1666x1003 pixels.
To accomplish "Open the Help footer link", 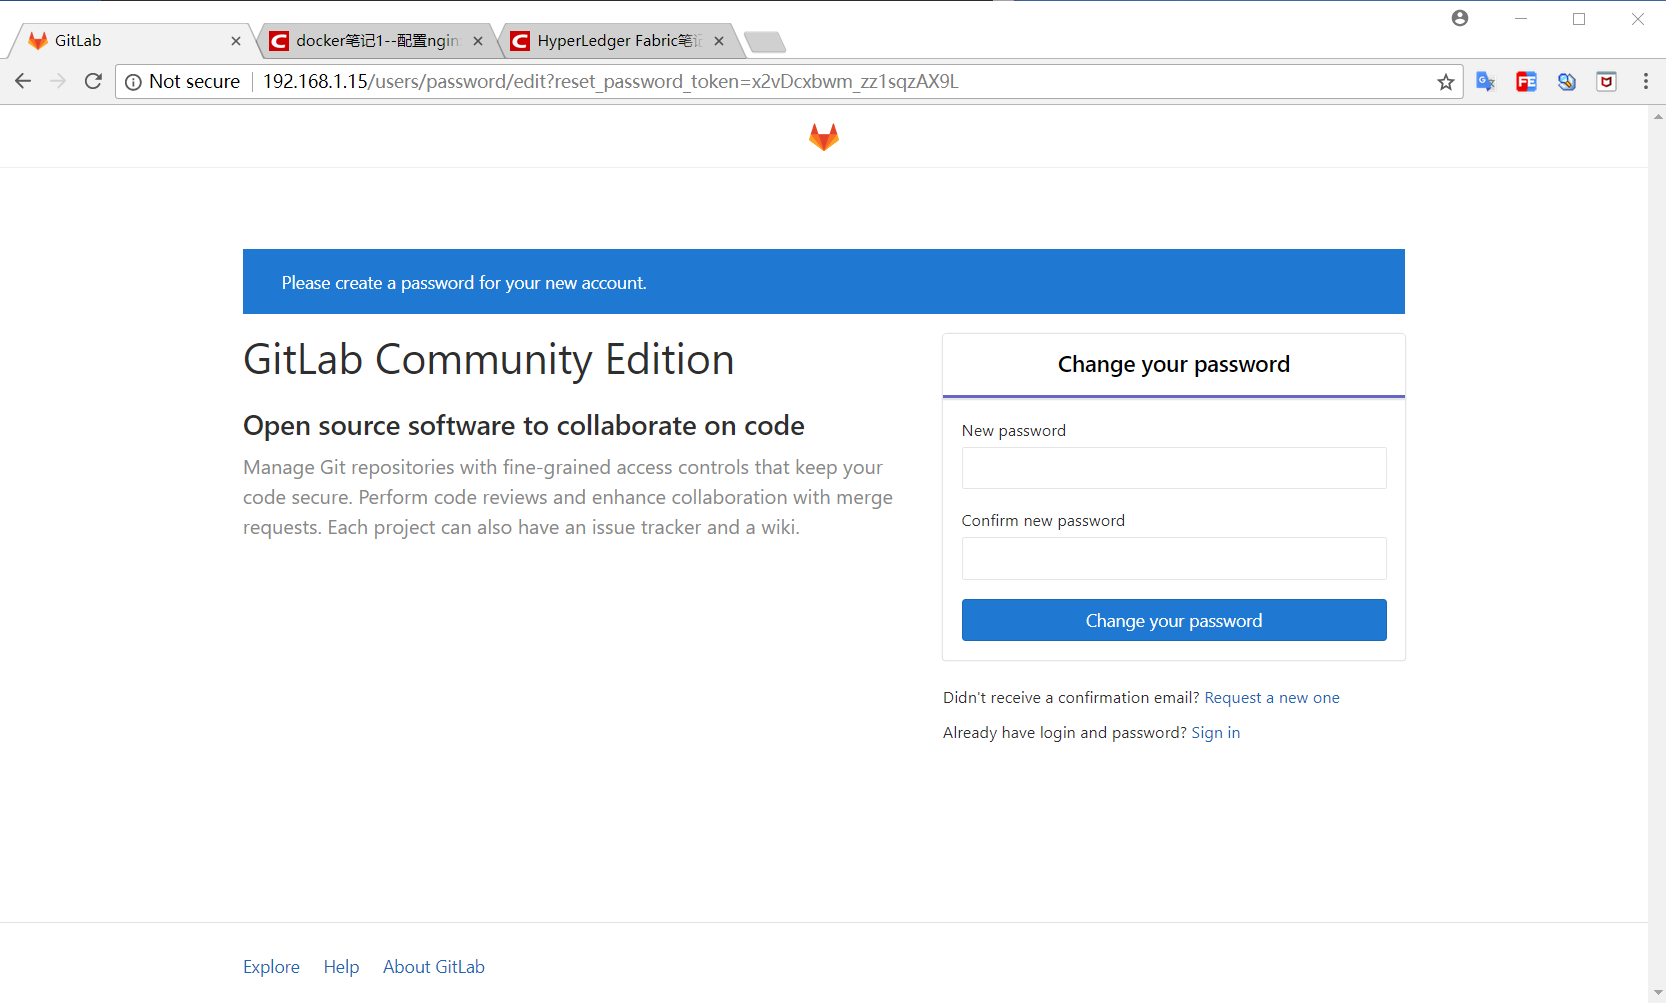I will click(x=341, y=967).
